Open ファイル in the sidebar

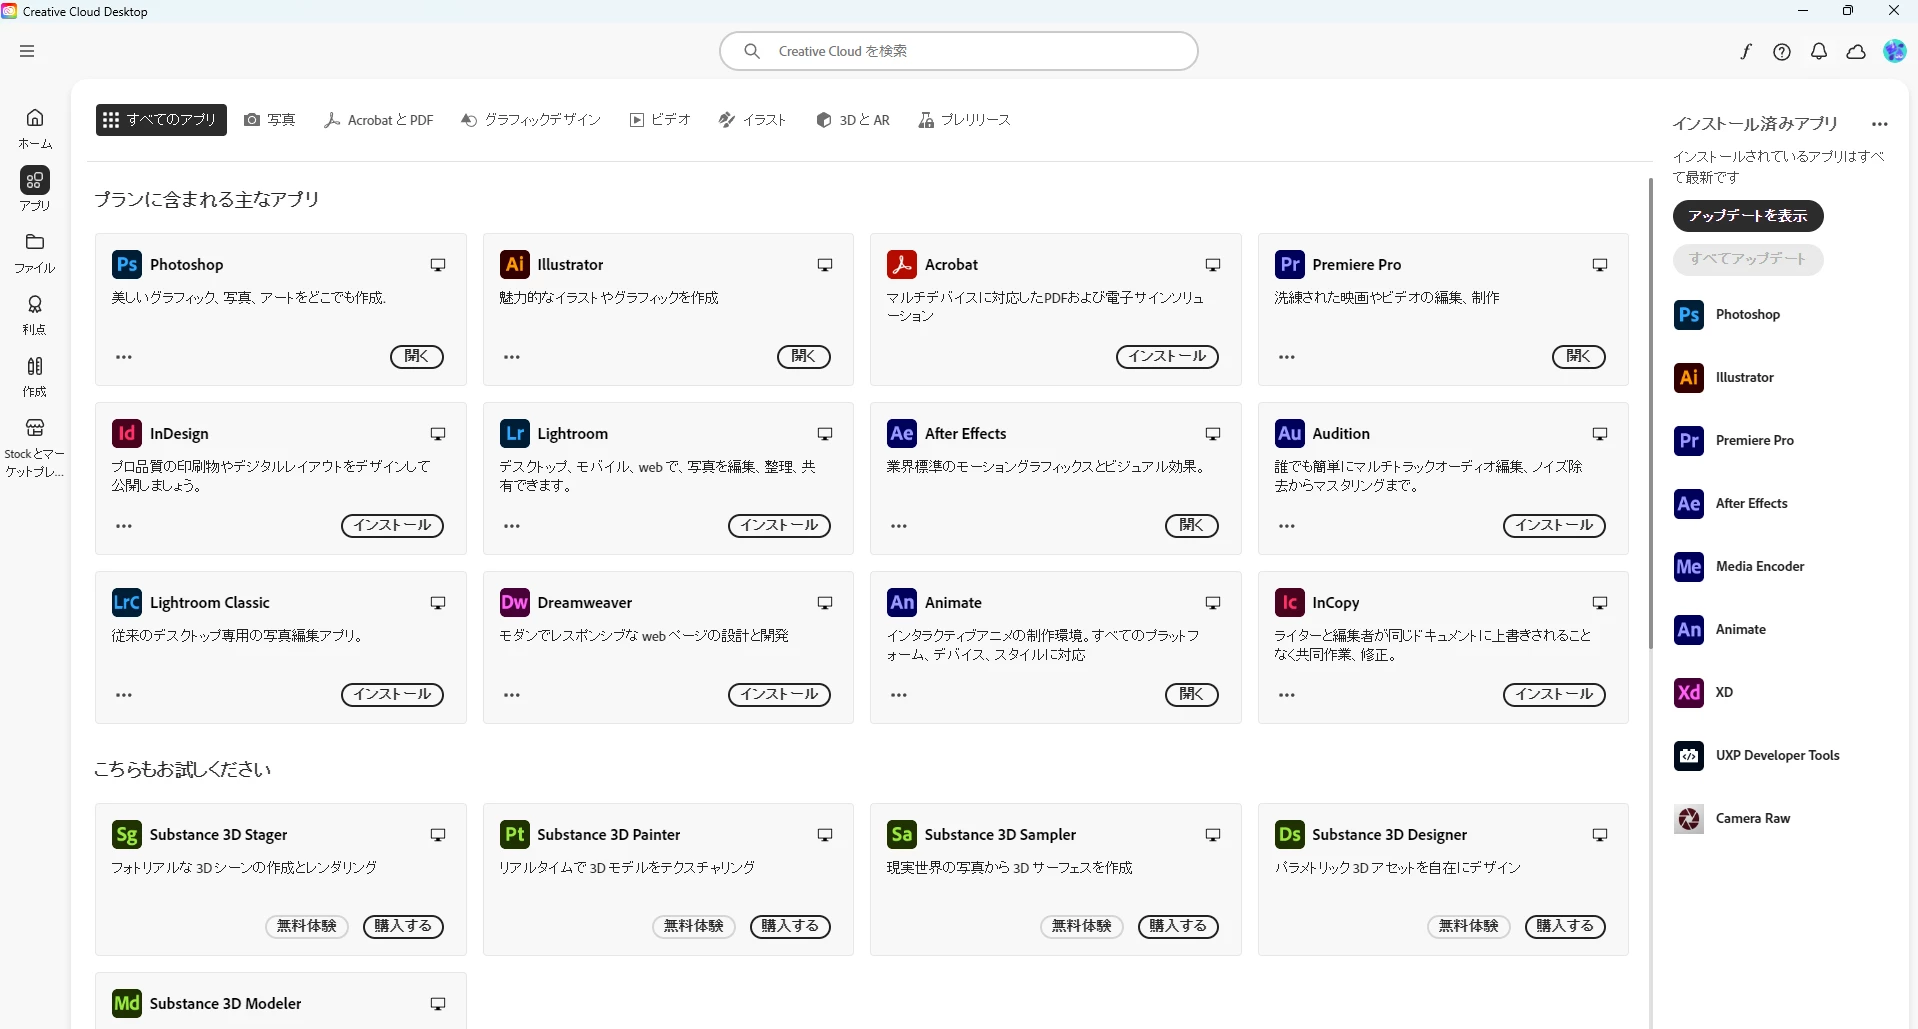click(35, 253)
